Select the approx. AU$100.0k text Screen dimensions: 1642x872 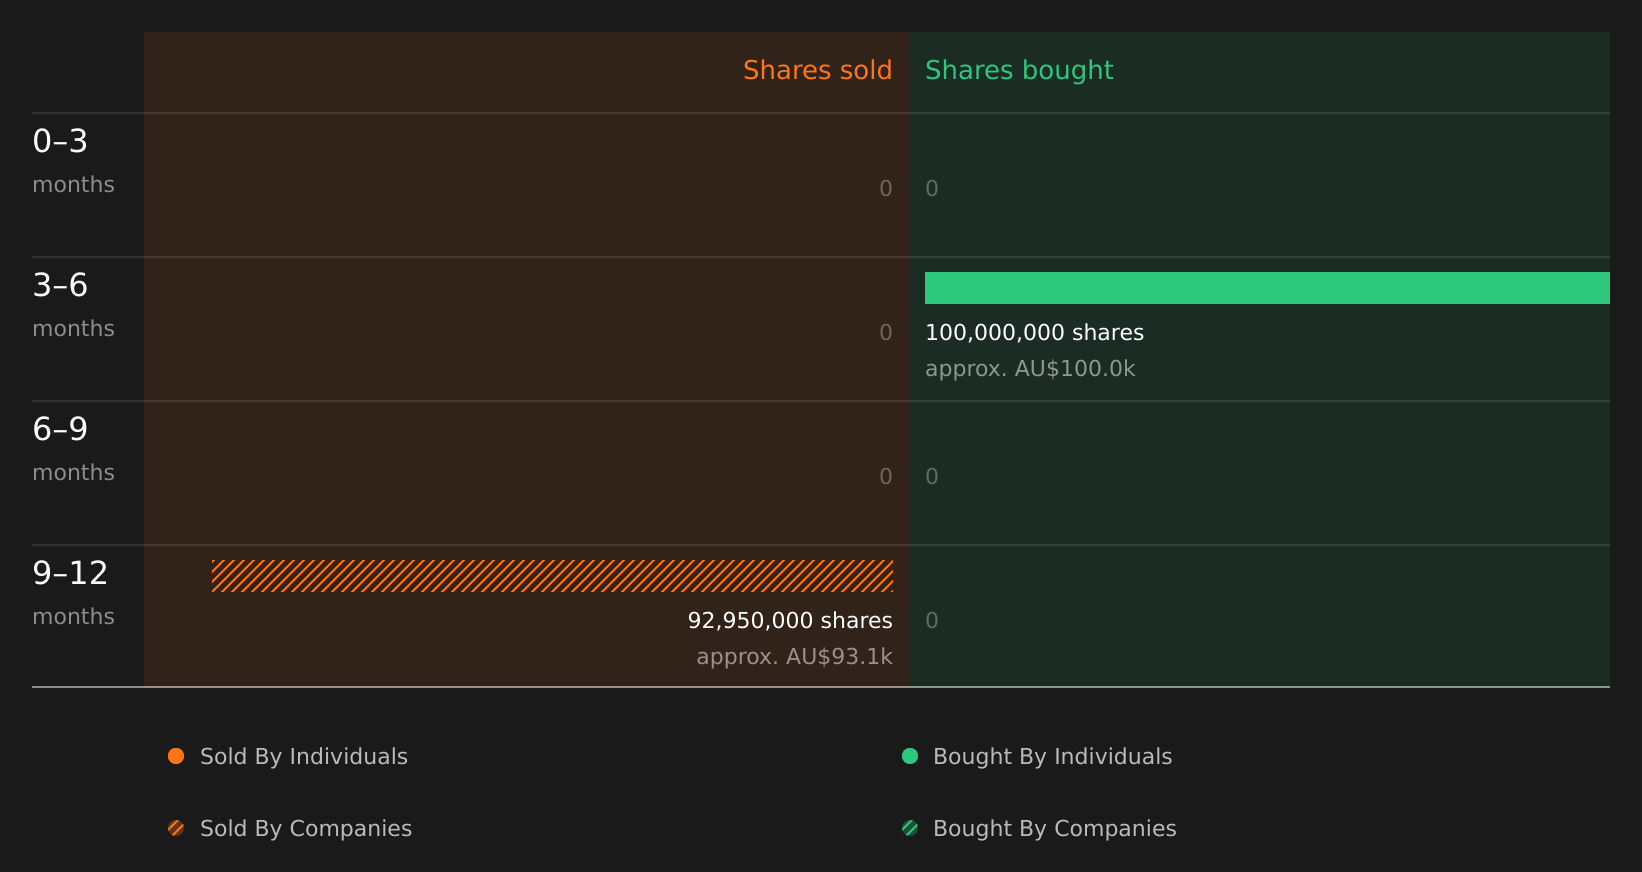1030,369
